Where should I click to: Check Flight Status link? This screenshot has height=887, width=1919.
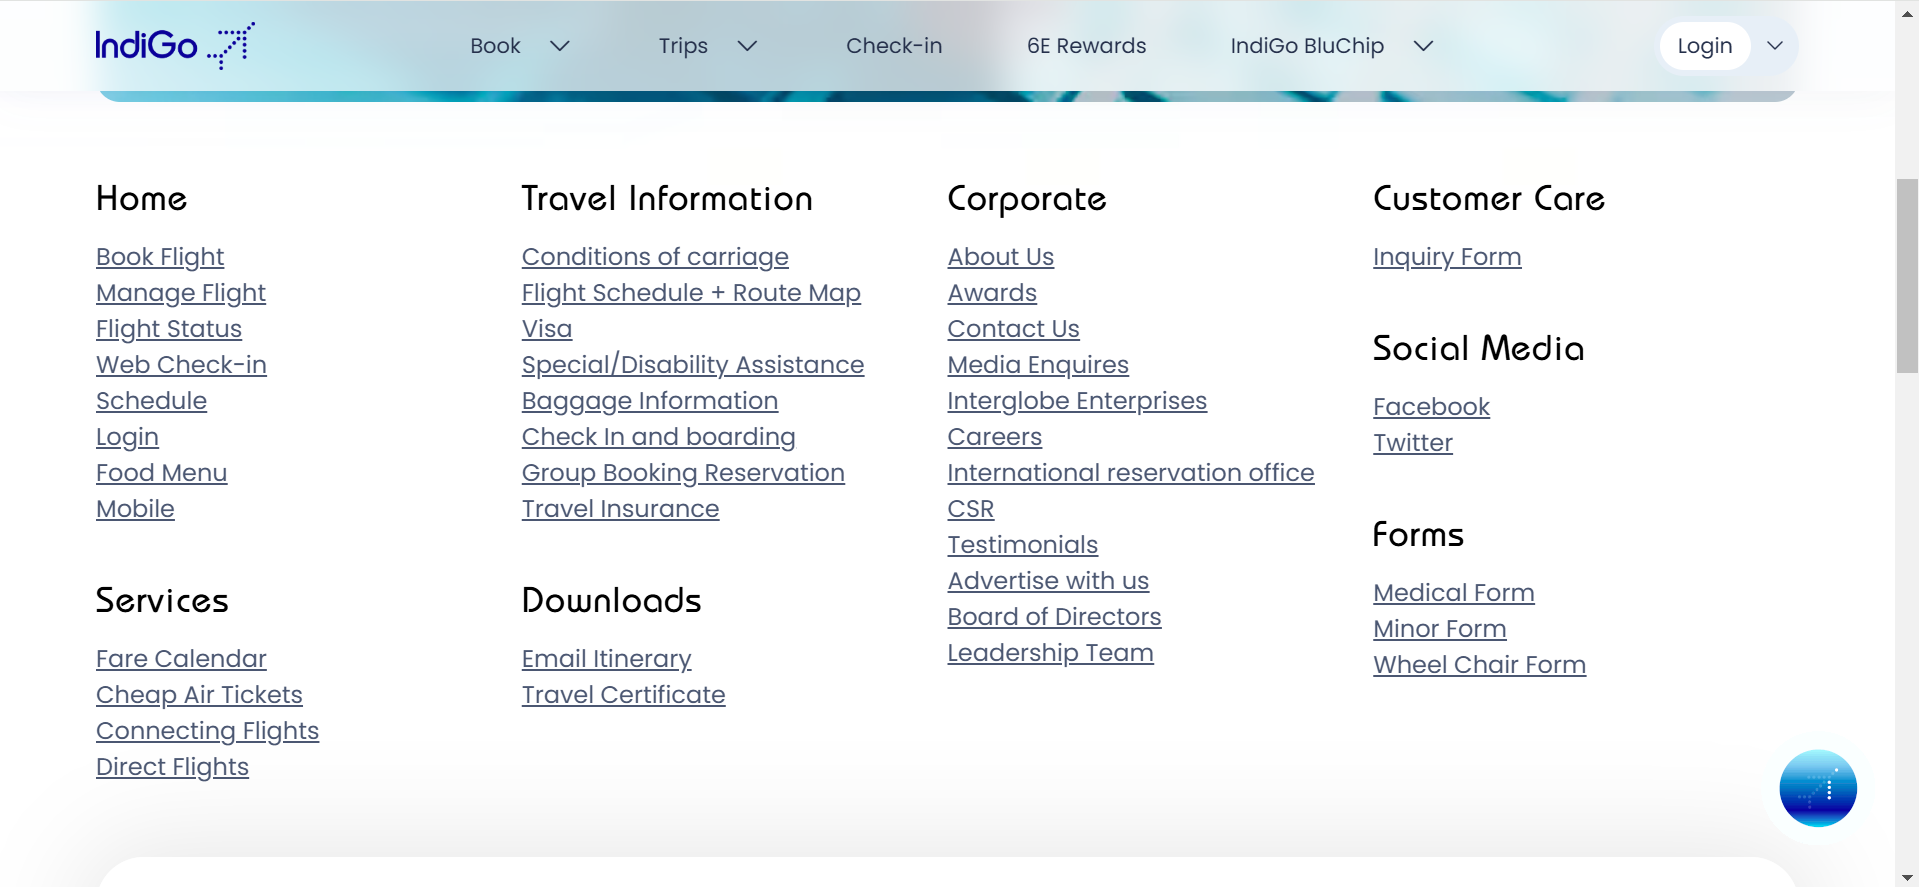click(x=169, y=329)
